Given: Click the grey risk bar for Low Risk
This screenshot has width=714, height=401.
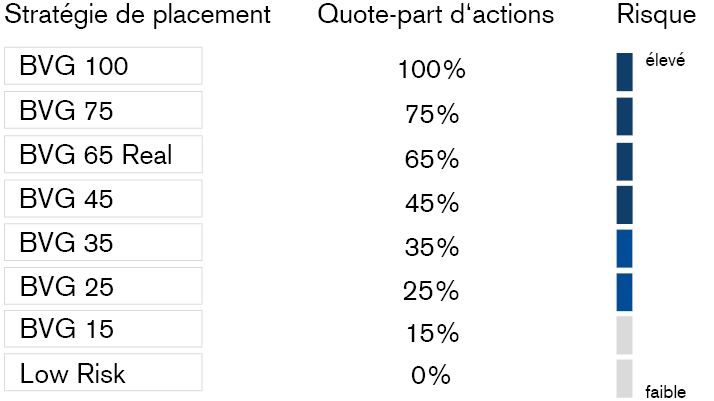Looking at the screenshot, I should [625, 377].
